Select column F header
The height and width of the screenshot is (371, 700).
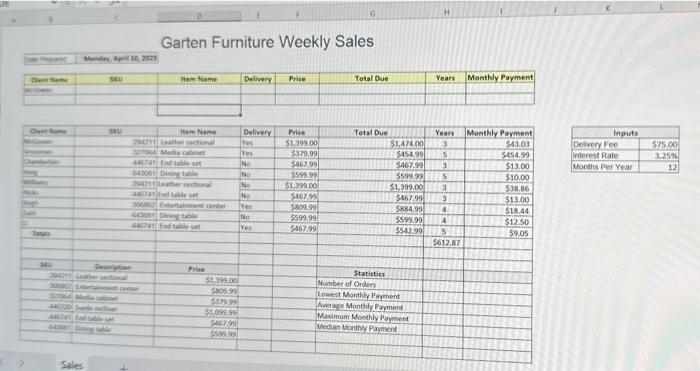click(x=297, y=16)
